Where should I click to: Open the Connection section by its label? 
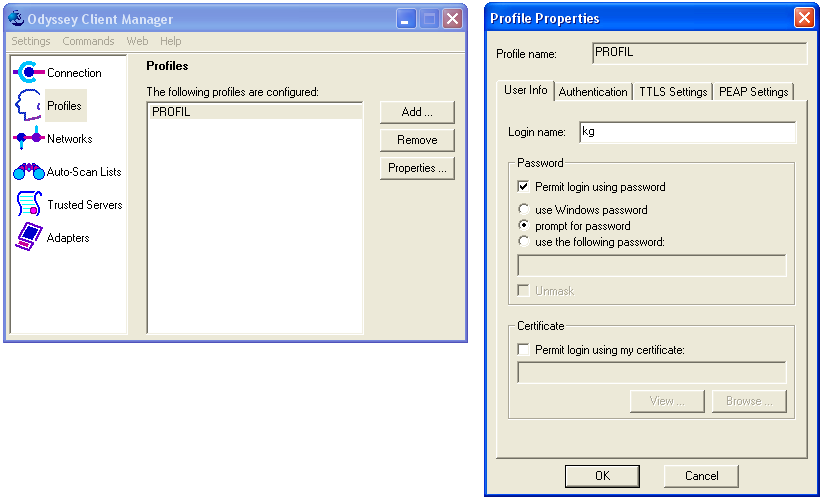[x=74, y=73]
